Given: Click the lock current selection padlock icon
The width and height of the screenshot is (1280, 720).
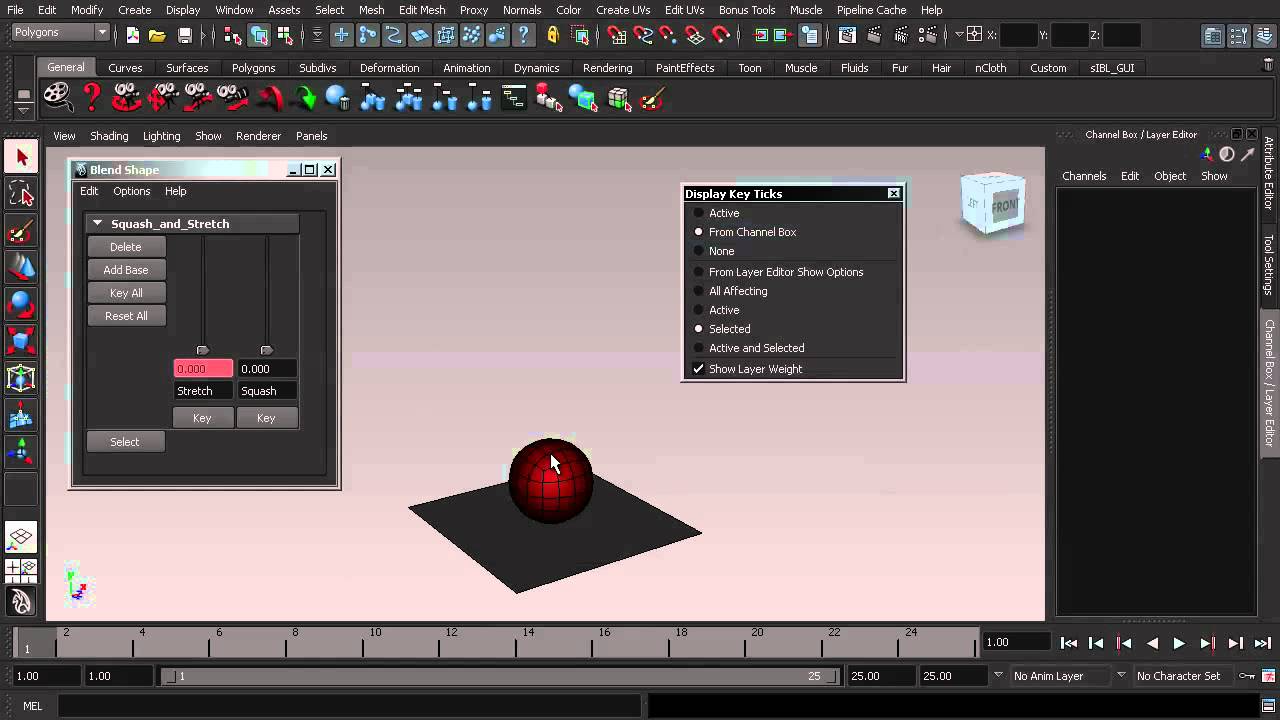Looking at the screenshot, I should pos(553,35).
